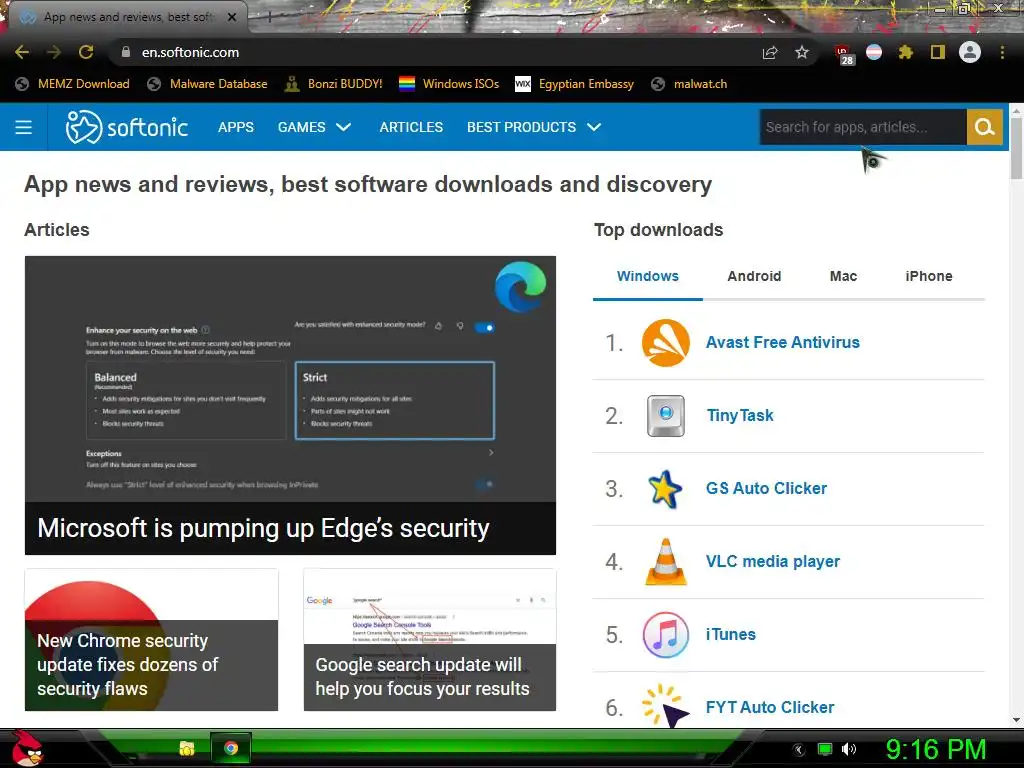Open uBlock extension with 28 badge

click(844, 54)
